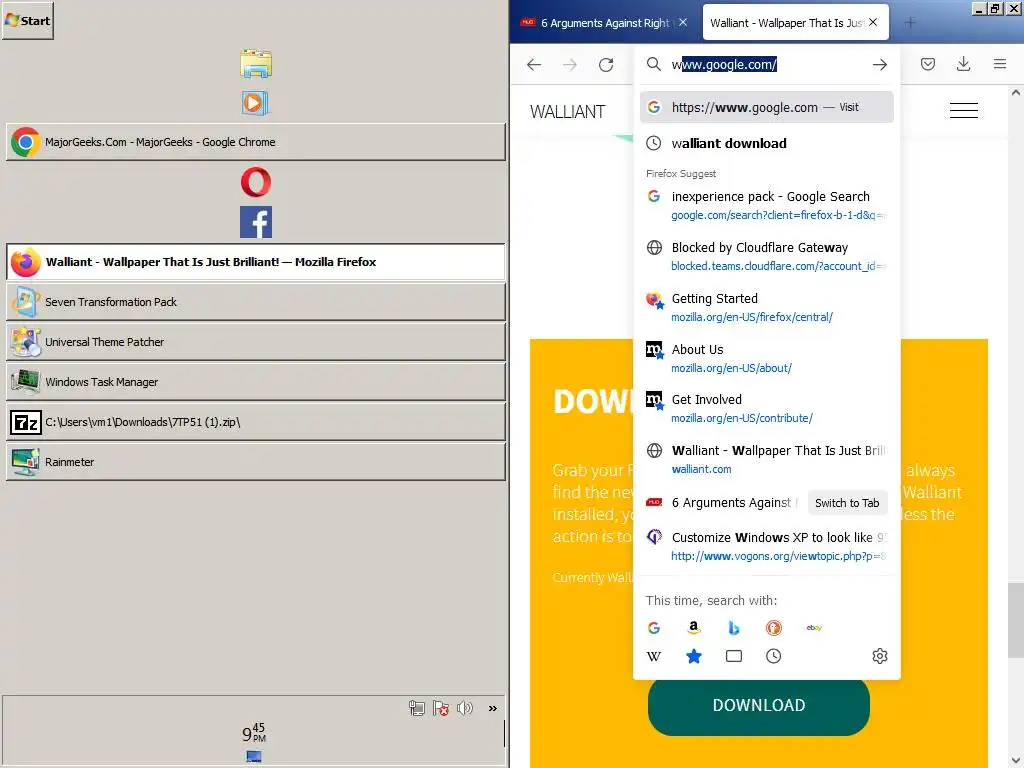Search in open Tabs icon
This screenshot has width=1024, height=768.
(x=733, y=656)
